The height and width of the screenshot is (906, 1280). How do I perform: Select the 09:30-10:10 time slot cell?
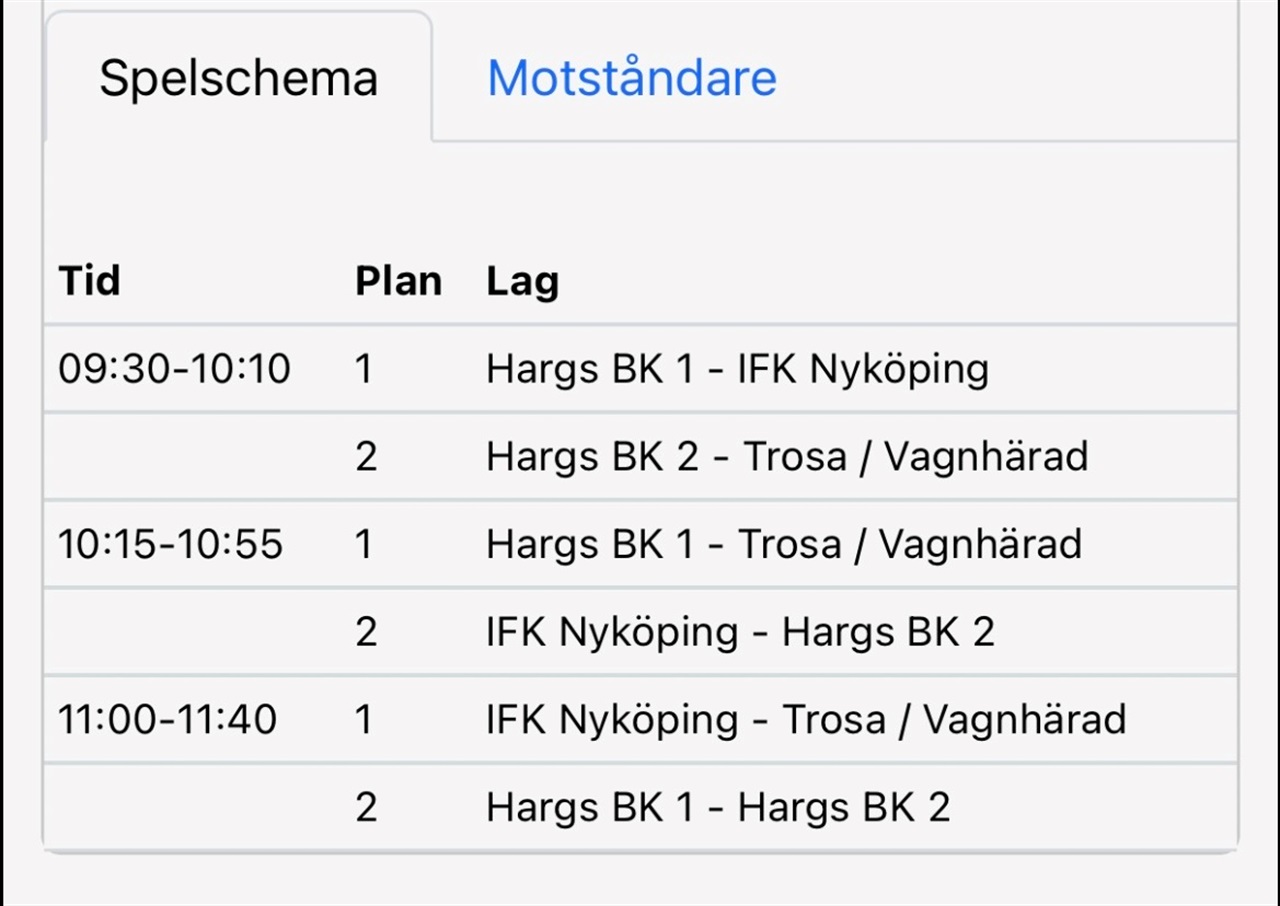tap(174, 369)
